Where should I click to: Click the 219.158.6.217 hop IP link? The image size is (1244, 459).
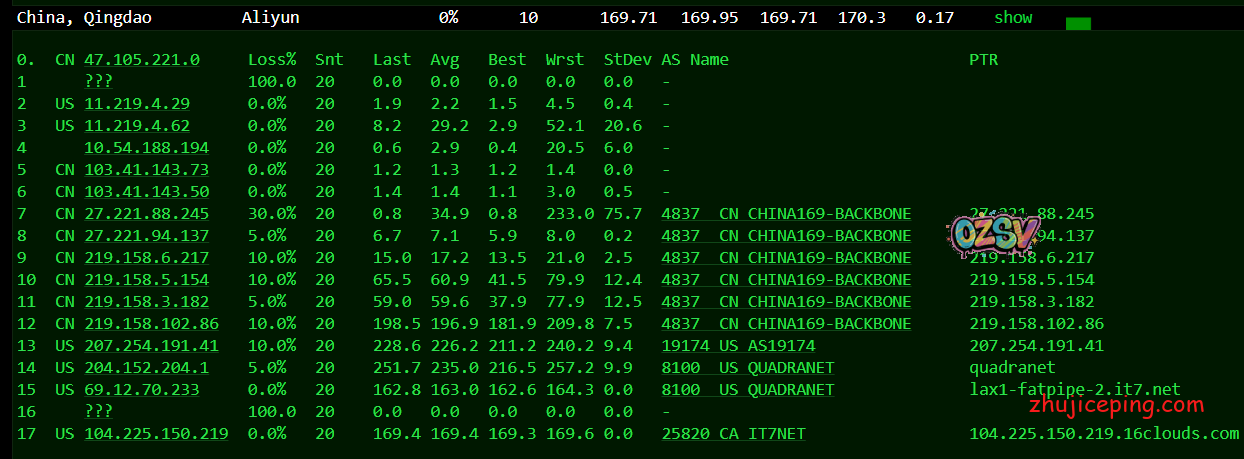tap(146, 258)
